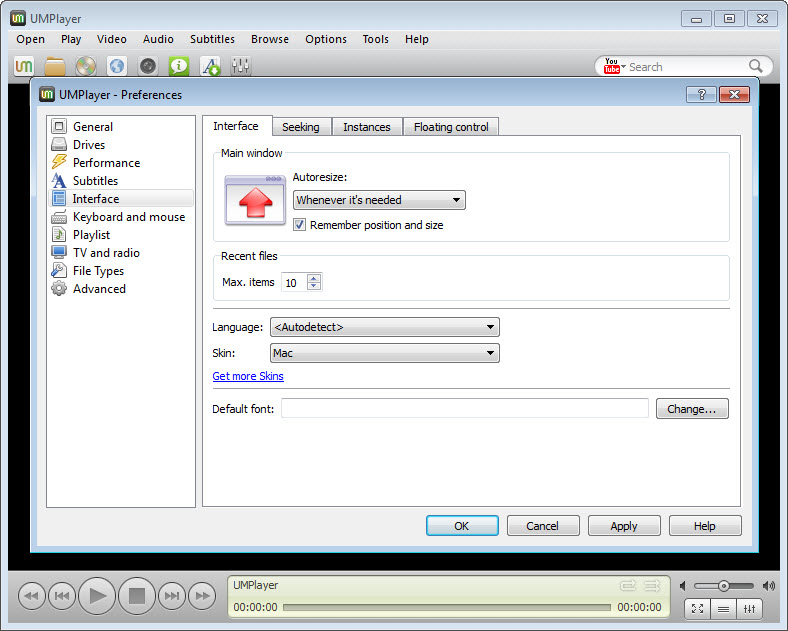788x631 pixels.
Task: Switch to the Floating control tab
Action: pyautogui.click(x=451, y=127)
